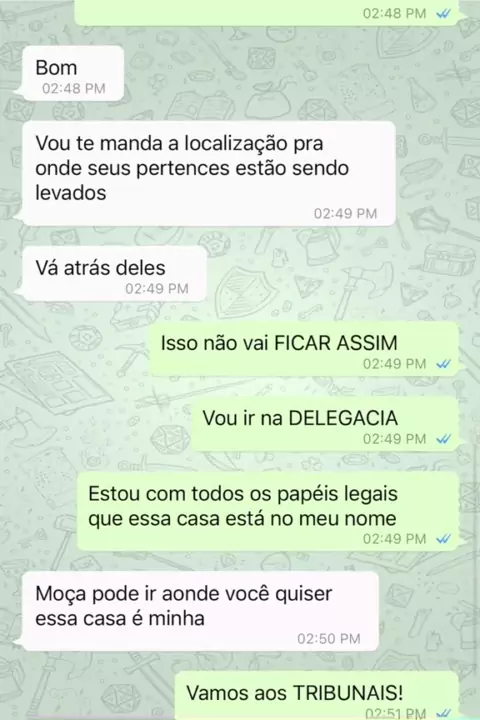Tap the 'Bom' message bubble
The image size is (480, 720).
73,73
